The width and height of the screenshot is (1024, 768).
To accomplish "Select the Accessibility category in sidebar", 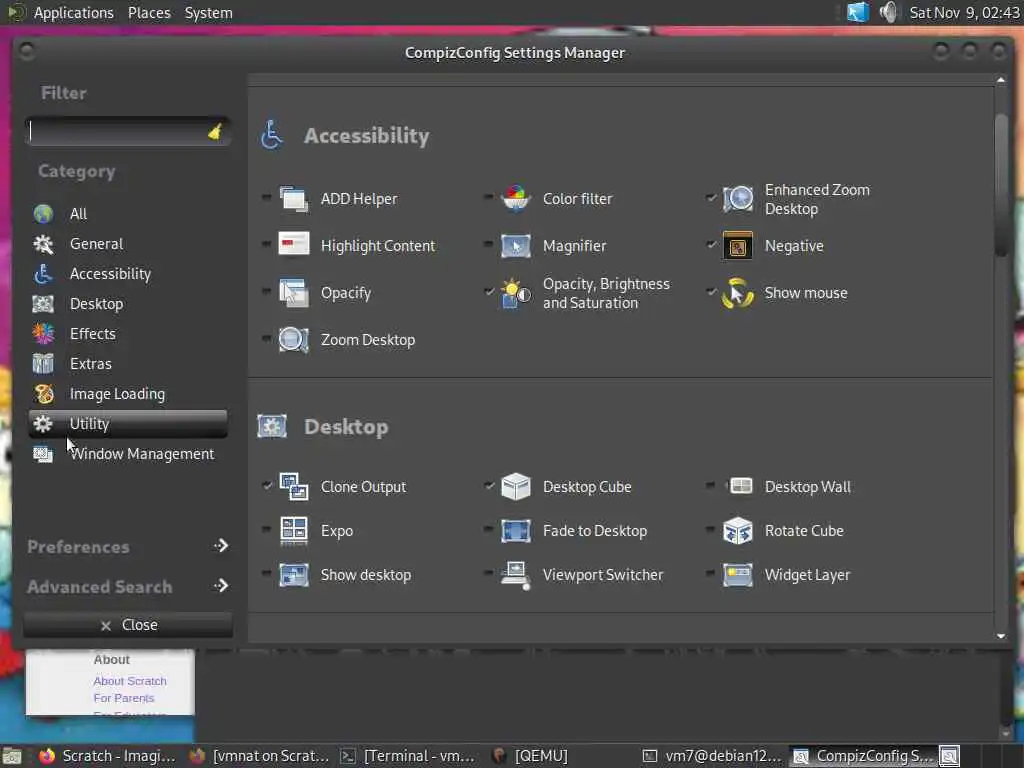I will tap(128, 274).
